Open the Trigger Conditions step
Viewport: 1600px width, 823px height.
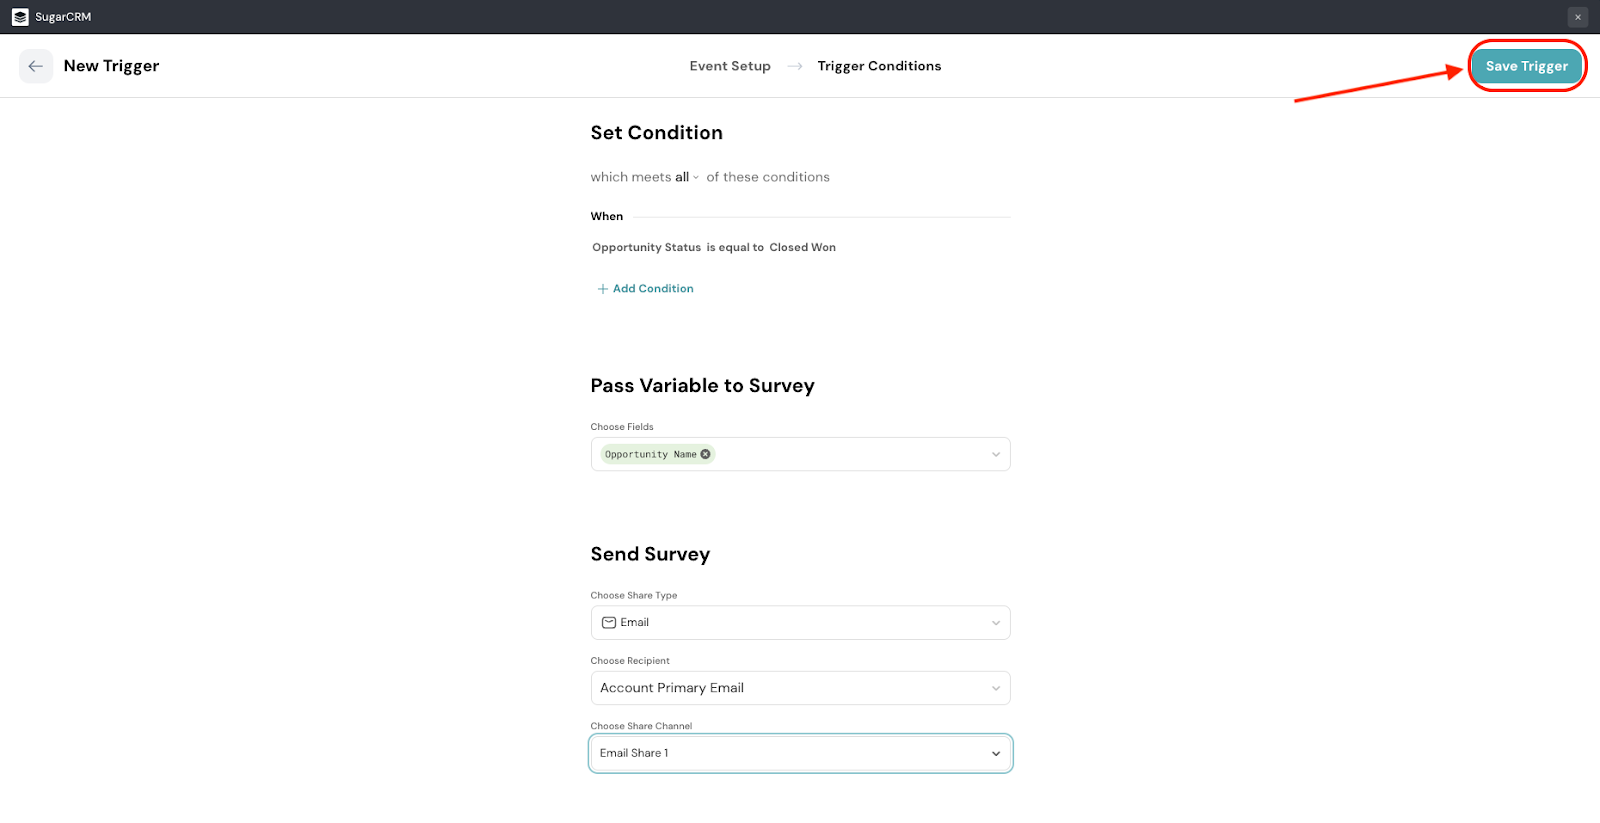click(879, 66)
